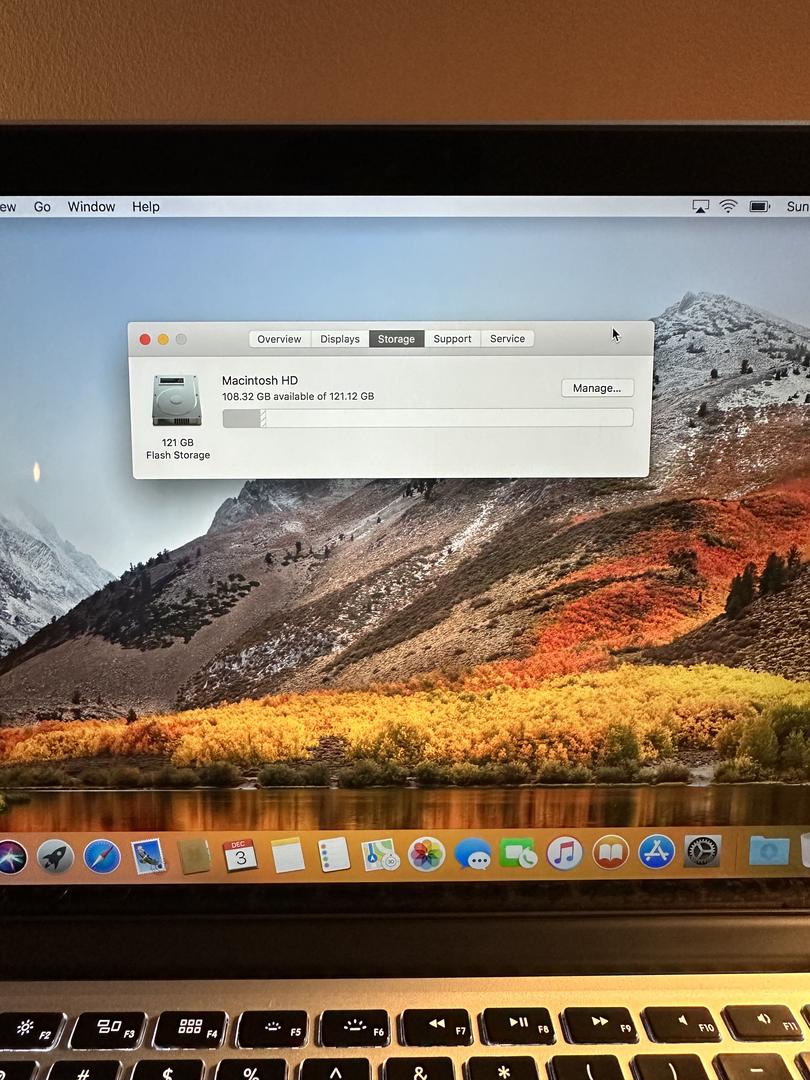Open the Go menu
The width and height of the screenshot is (810, 1080).
point(42,207)
